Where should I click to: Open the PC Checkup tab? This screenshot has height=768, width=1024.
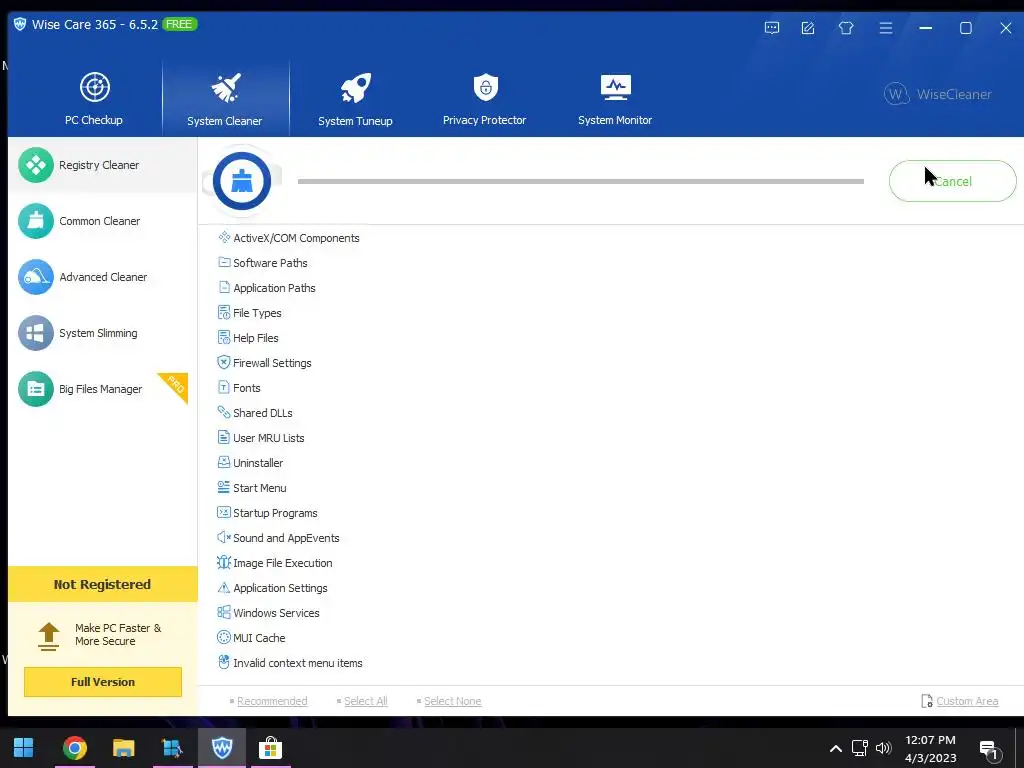(x=94, y=98)
